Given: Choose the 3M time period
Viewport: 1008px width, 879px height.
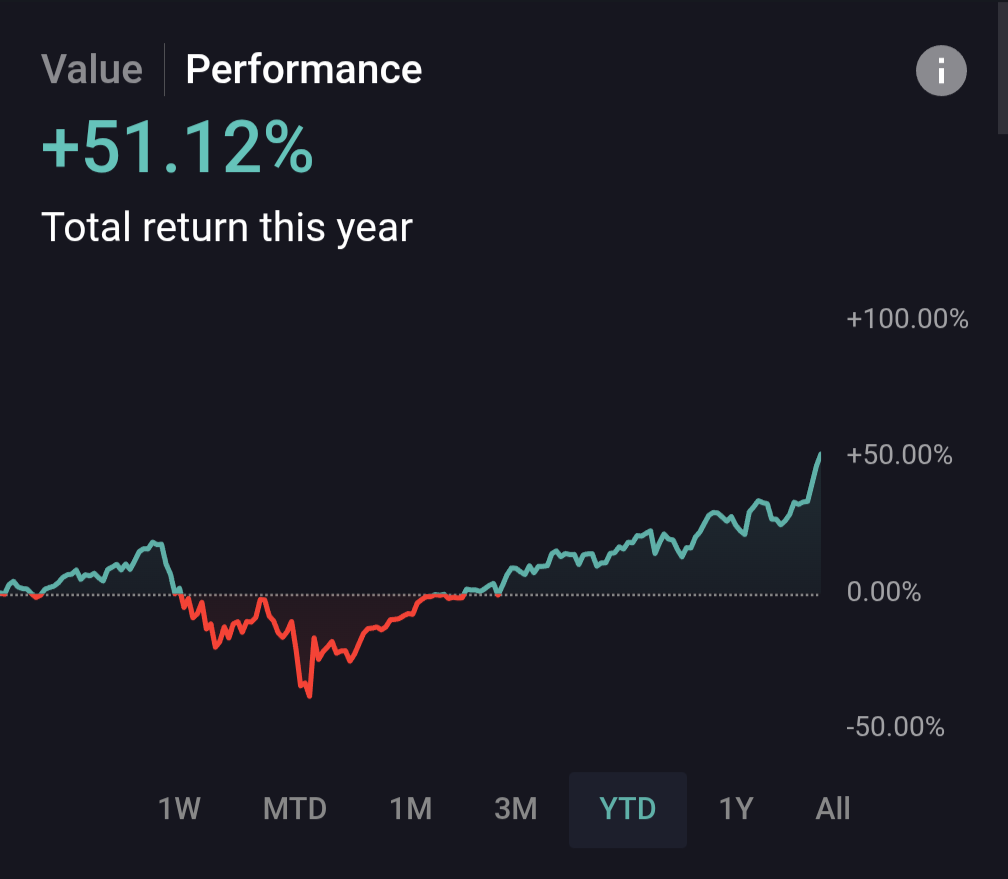Looking at the screenshot, I should 516,808.
